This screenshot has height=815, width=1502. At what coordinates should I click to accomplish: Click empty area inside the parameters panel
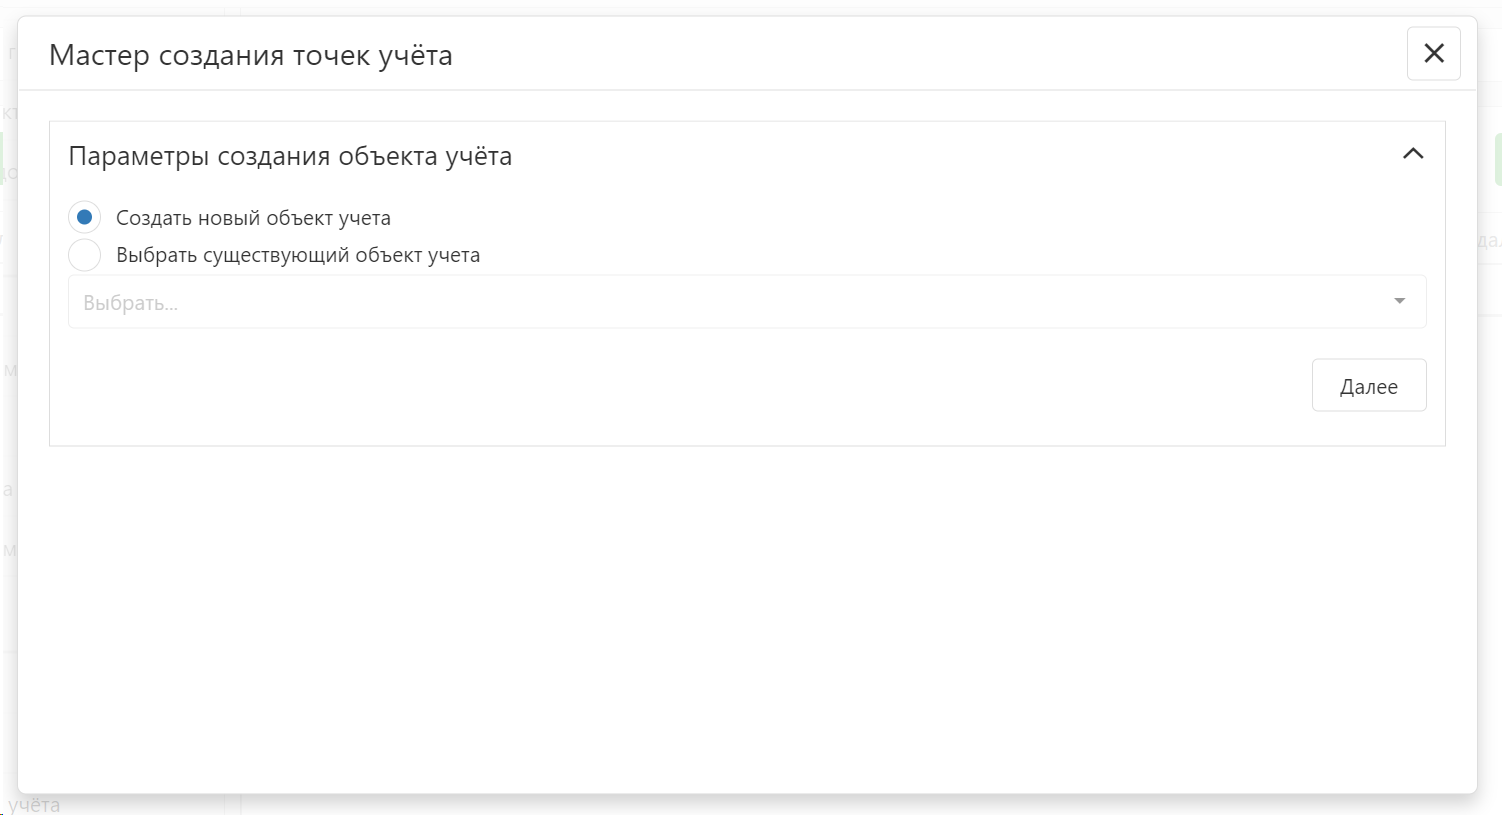pyautogui.click(x=700, y=390)
